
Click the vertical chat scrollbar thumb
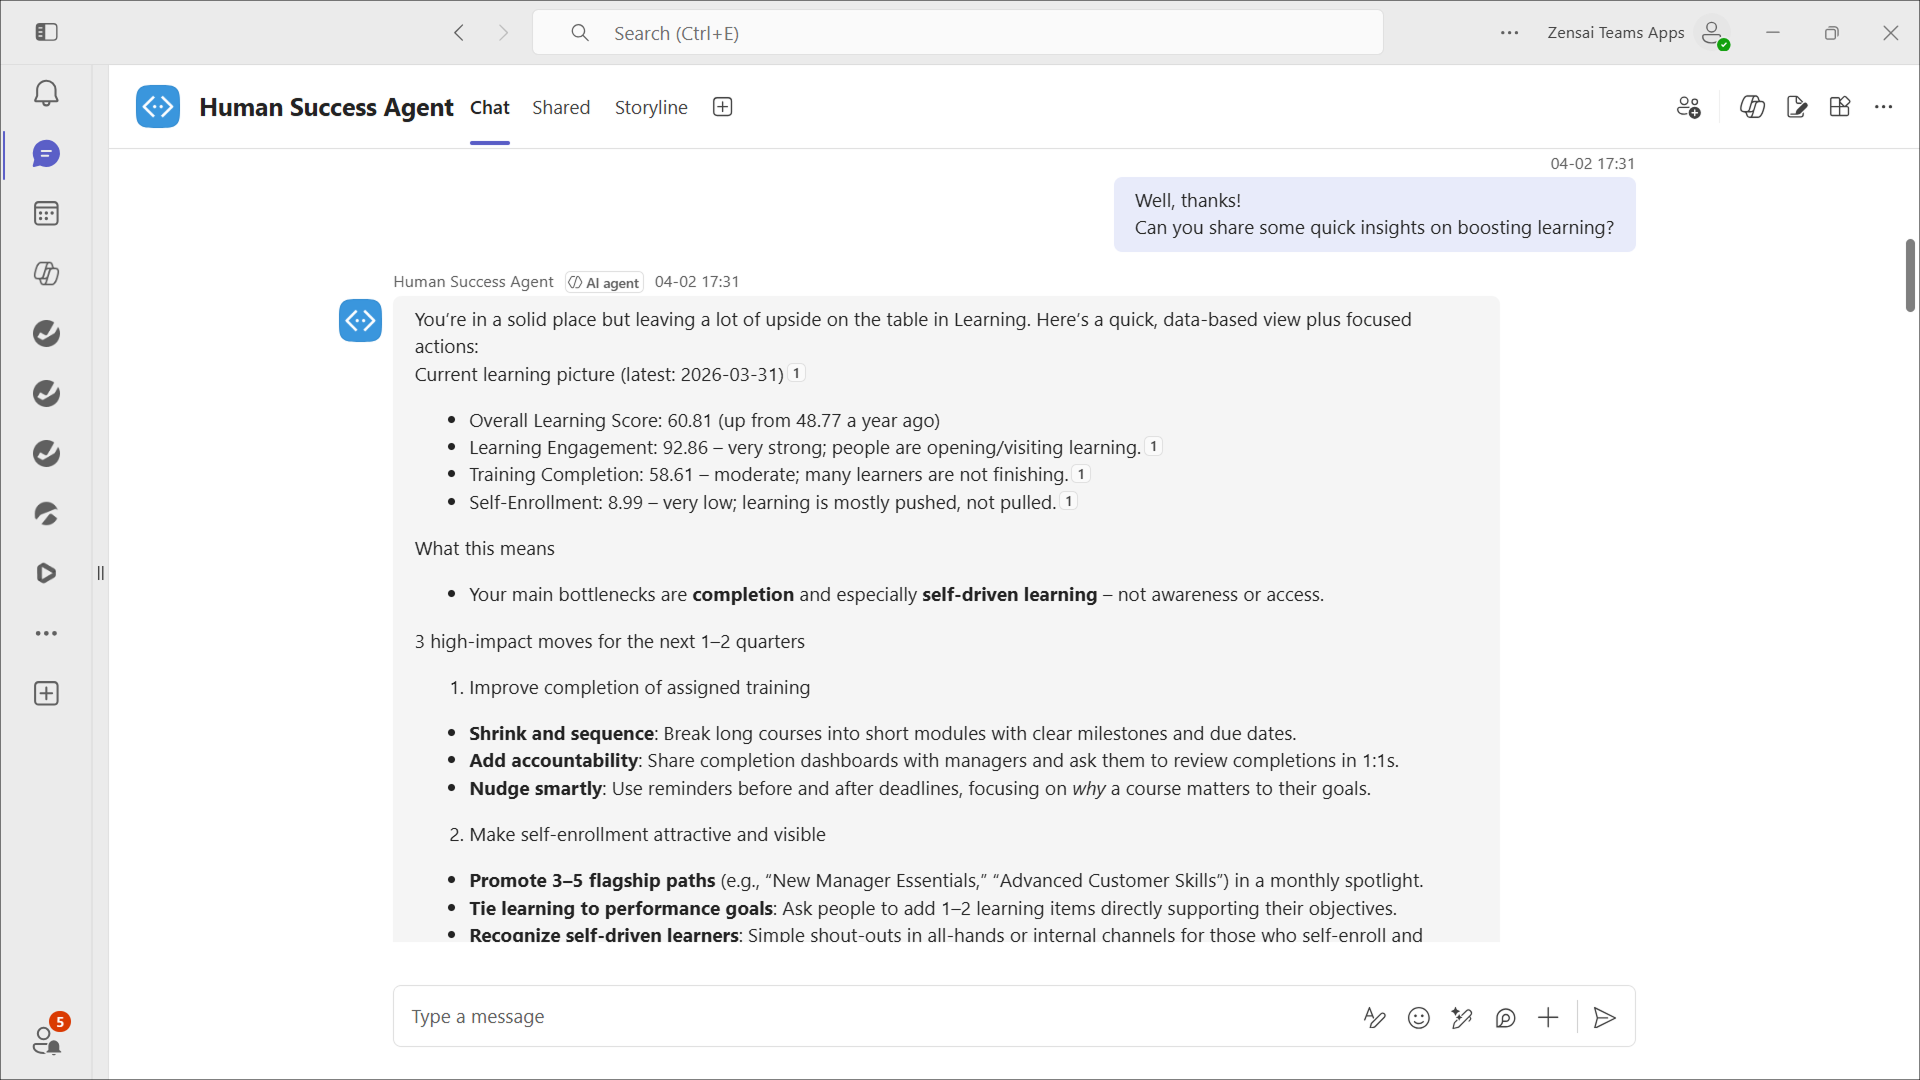[x=1909, y=276]
